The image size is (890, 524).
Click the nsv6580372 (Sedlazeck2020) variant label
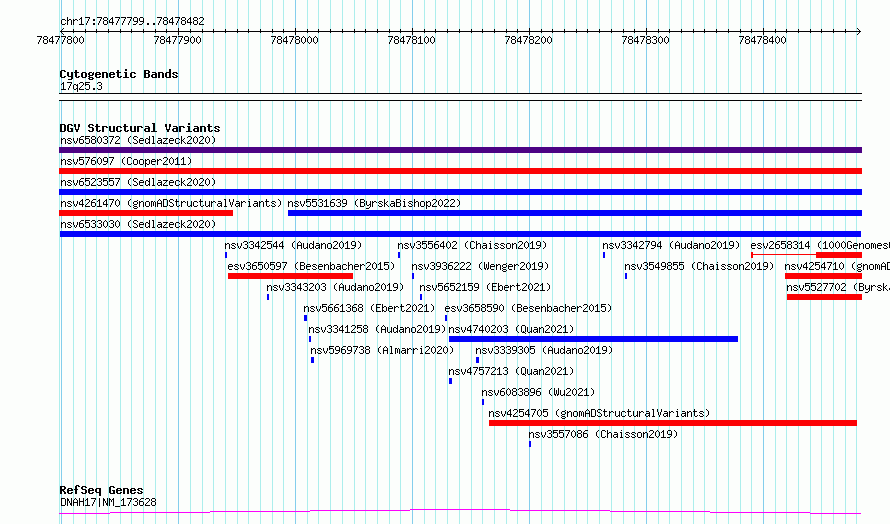(138, 140)
